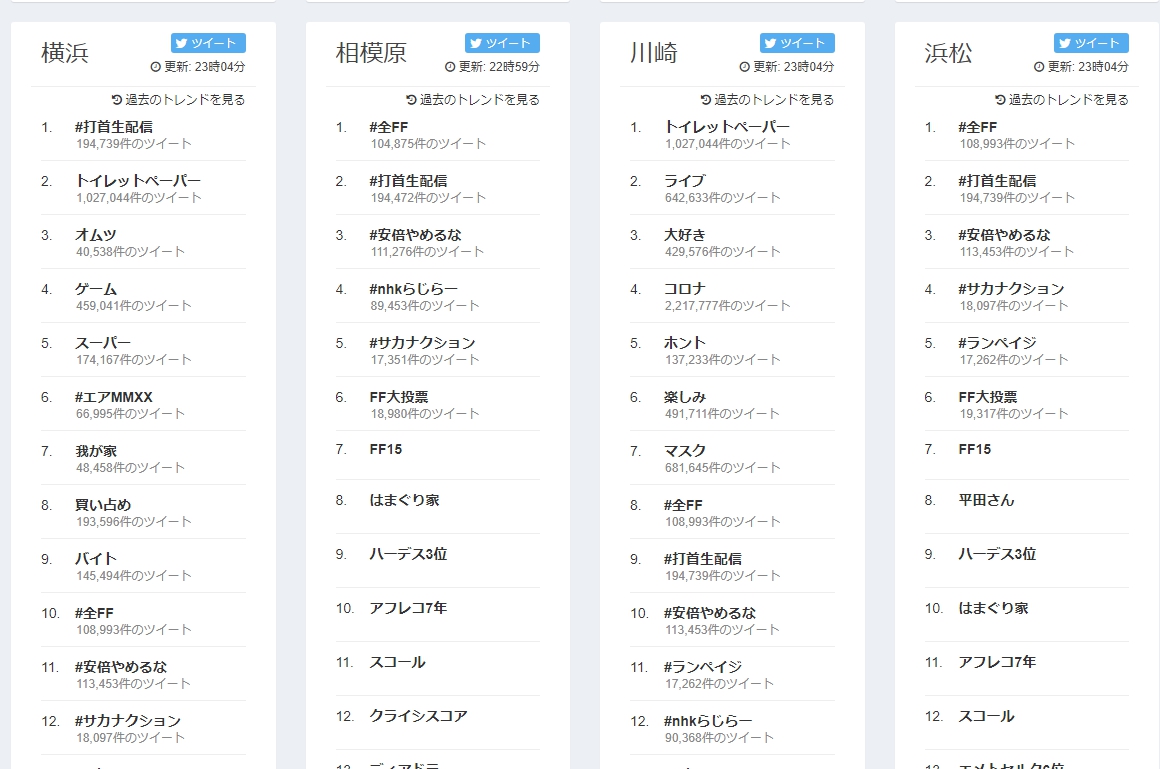The height and width of the screenshot is (769, 1160).
Task: Open クライシスコア trend in 相模原 list
Action: 419,716
